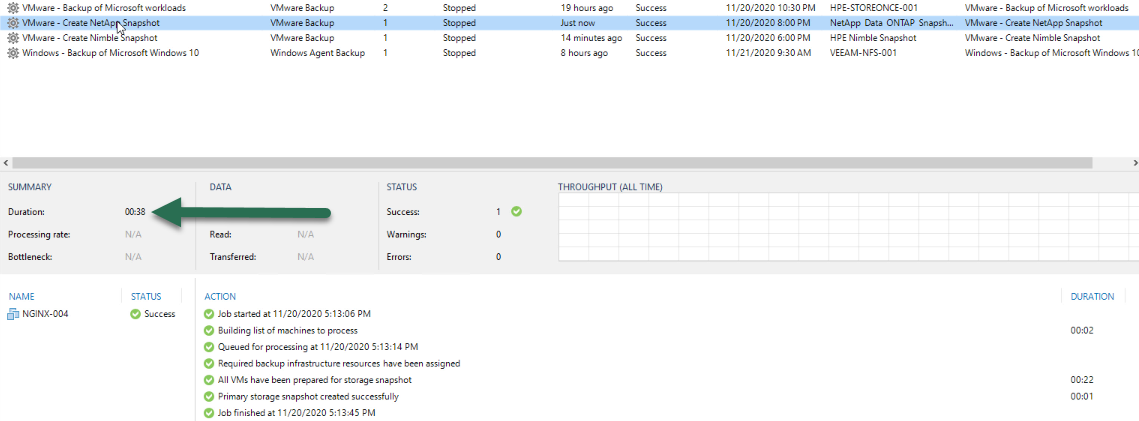Click the ACTION column header

click(x=220, y=297)
